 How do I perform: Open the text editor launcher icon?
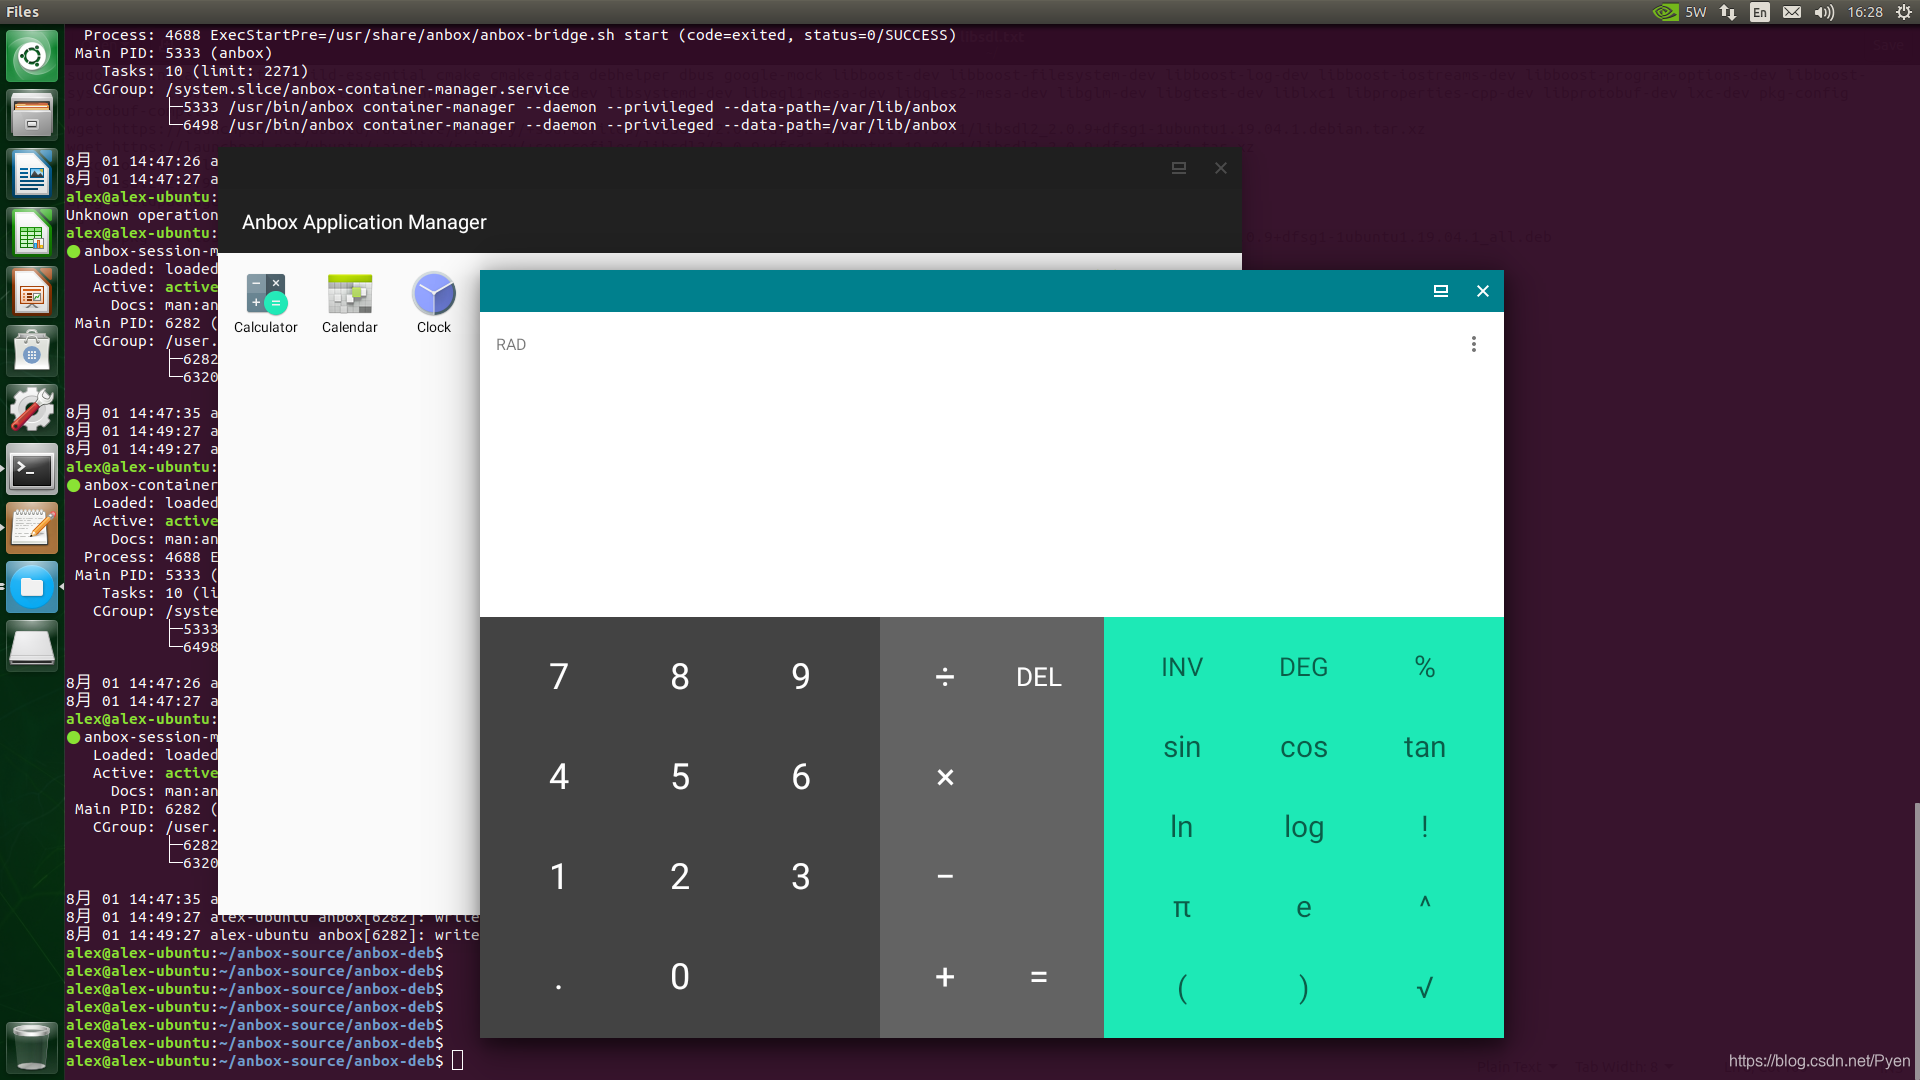[x=32, y=528]
